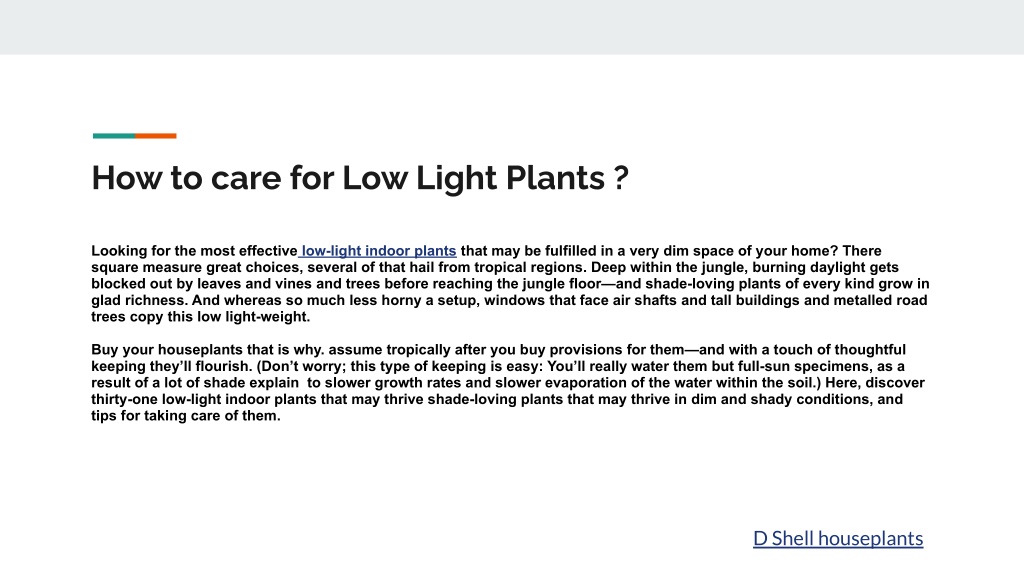Click the orange segment of the accent bar
This screenshot has height=576, width=1024.
tap(155, 136)
